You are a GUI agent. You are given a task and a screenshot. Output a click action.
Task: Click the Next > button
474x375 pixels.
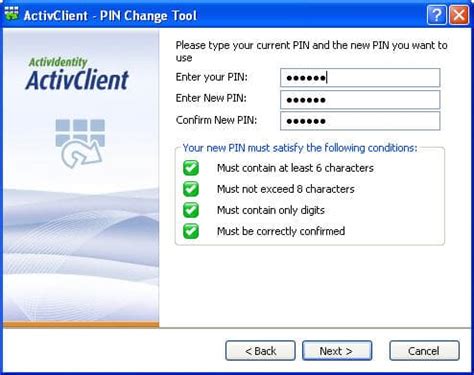click(x=337, y=350)
